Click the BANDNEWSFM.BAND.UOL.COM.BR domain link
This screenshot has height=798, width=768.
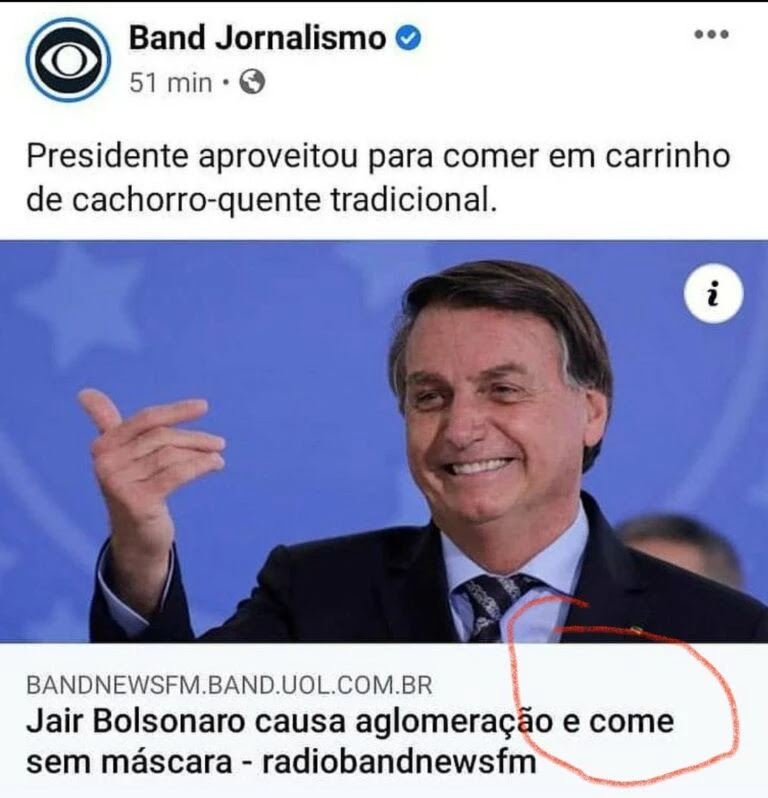pos(229,685)
